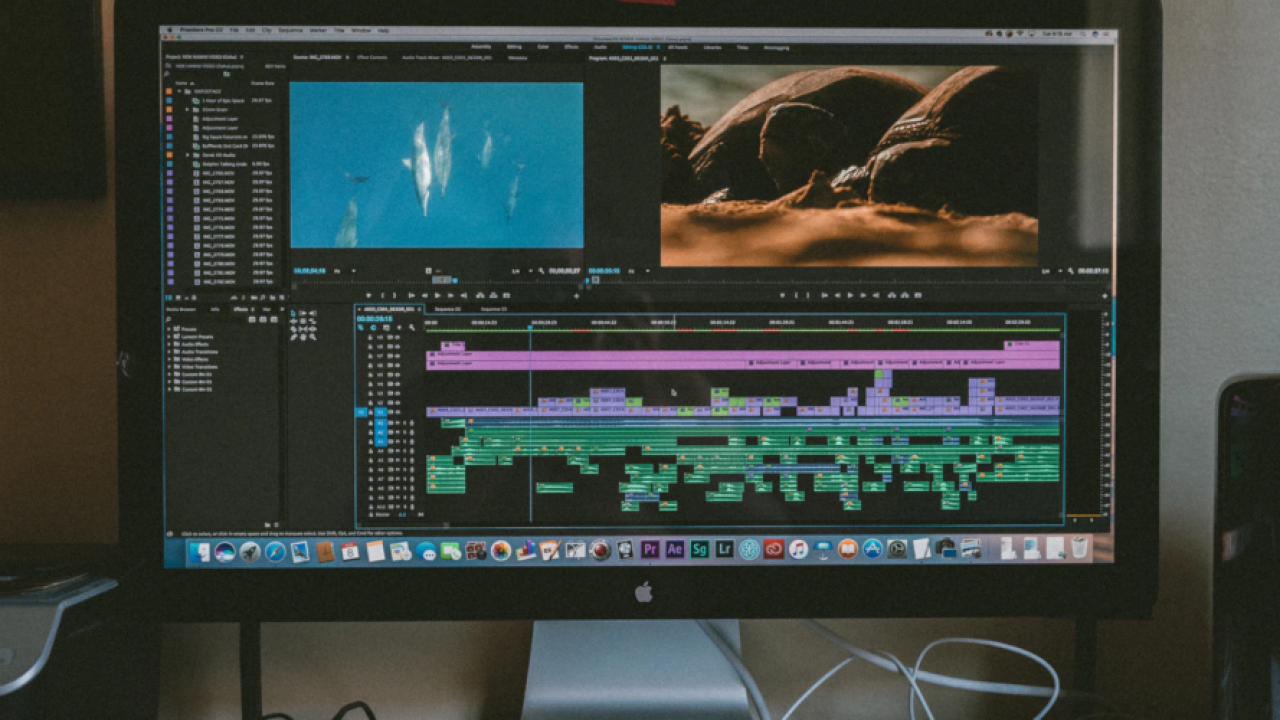1280x720 pixels.
Task: Collapse the RAWFOOTAGE bin
Action: (179, 91)
